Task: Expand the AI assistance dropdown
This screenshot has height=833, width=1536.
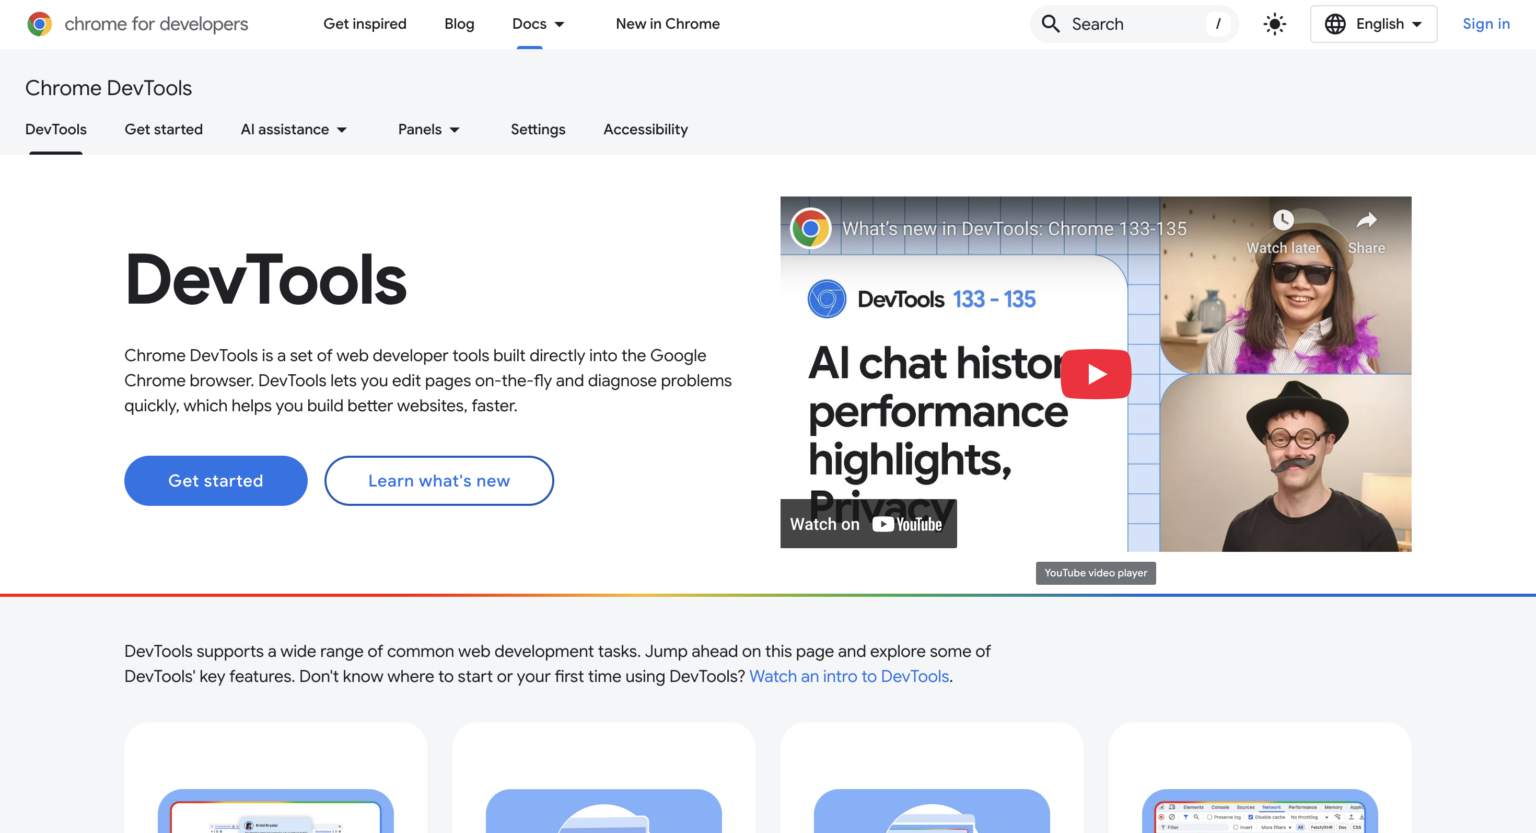Action: (294, 129)
